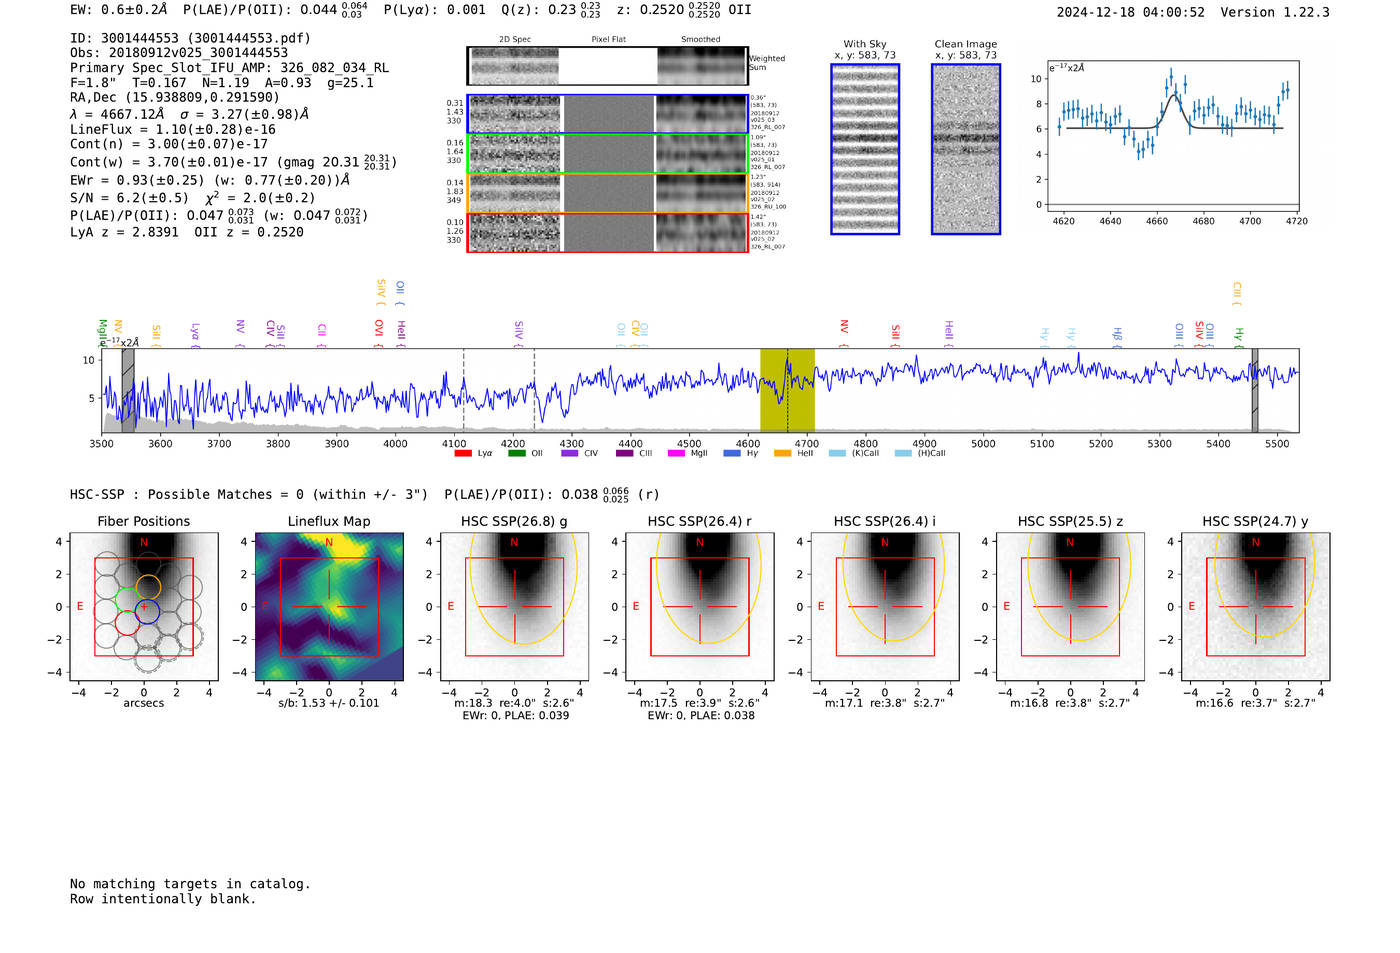The width and height of the screenshot is (1400, 953).
Task: Click the Gaussian line-fit plot near 4667Å
Action: (1174, 136)
